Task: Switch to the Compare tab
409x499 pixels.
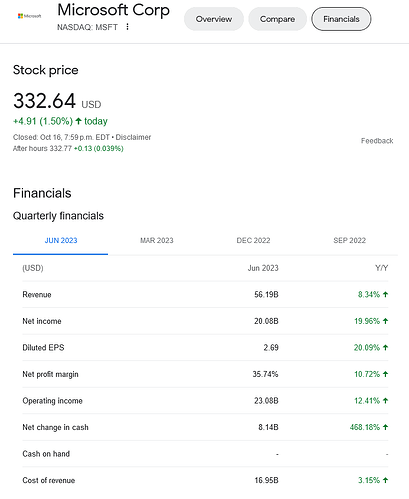Action: tap(277, 19)
